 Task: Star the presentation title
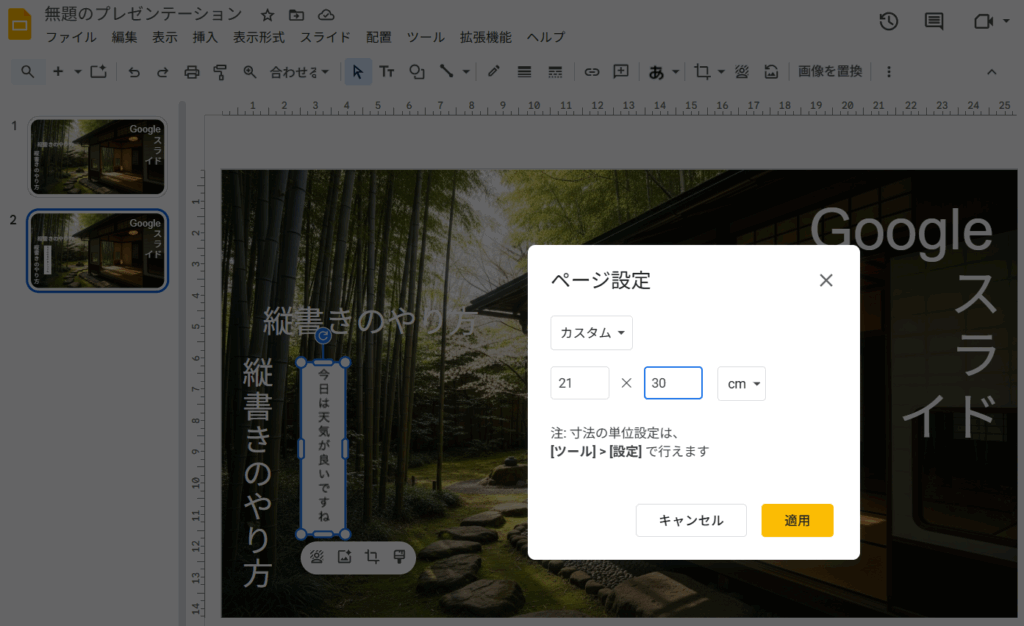[267, 15]
